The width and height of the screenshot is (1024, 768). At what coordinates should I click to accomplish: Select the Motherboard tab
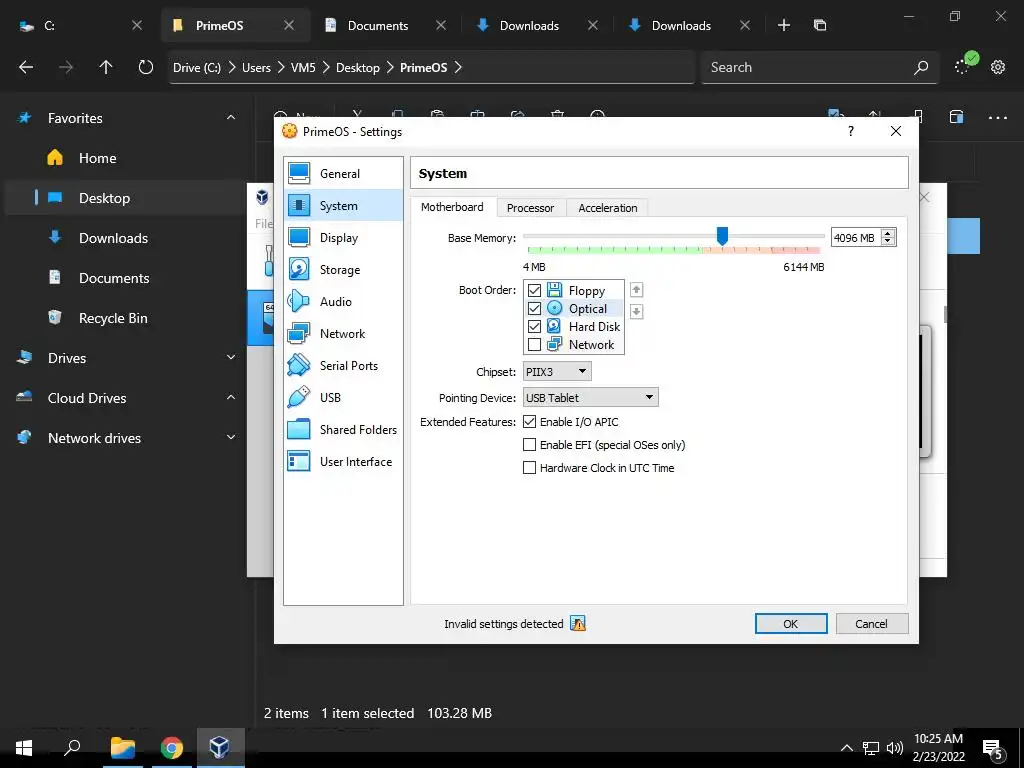452,207
